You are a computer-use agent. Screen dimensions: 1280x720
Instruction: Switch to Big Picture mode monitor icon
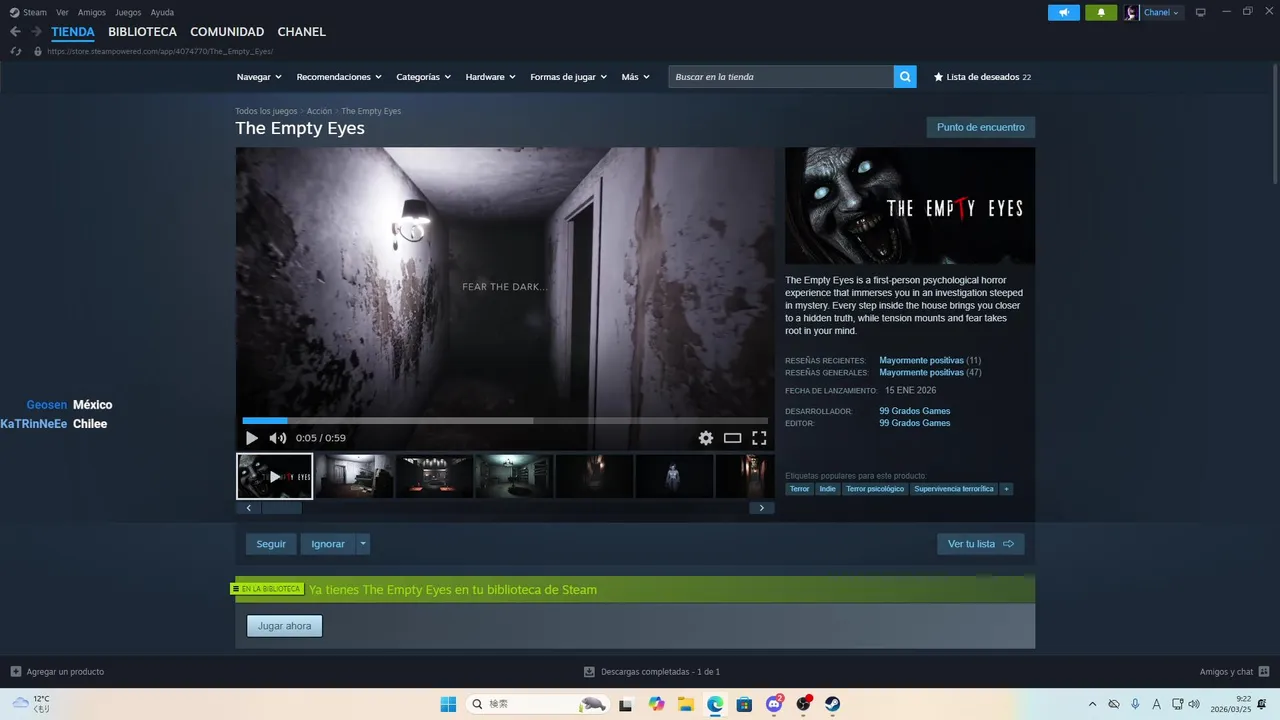pos(1201,12)
